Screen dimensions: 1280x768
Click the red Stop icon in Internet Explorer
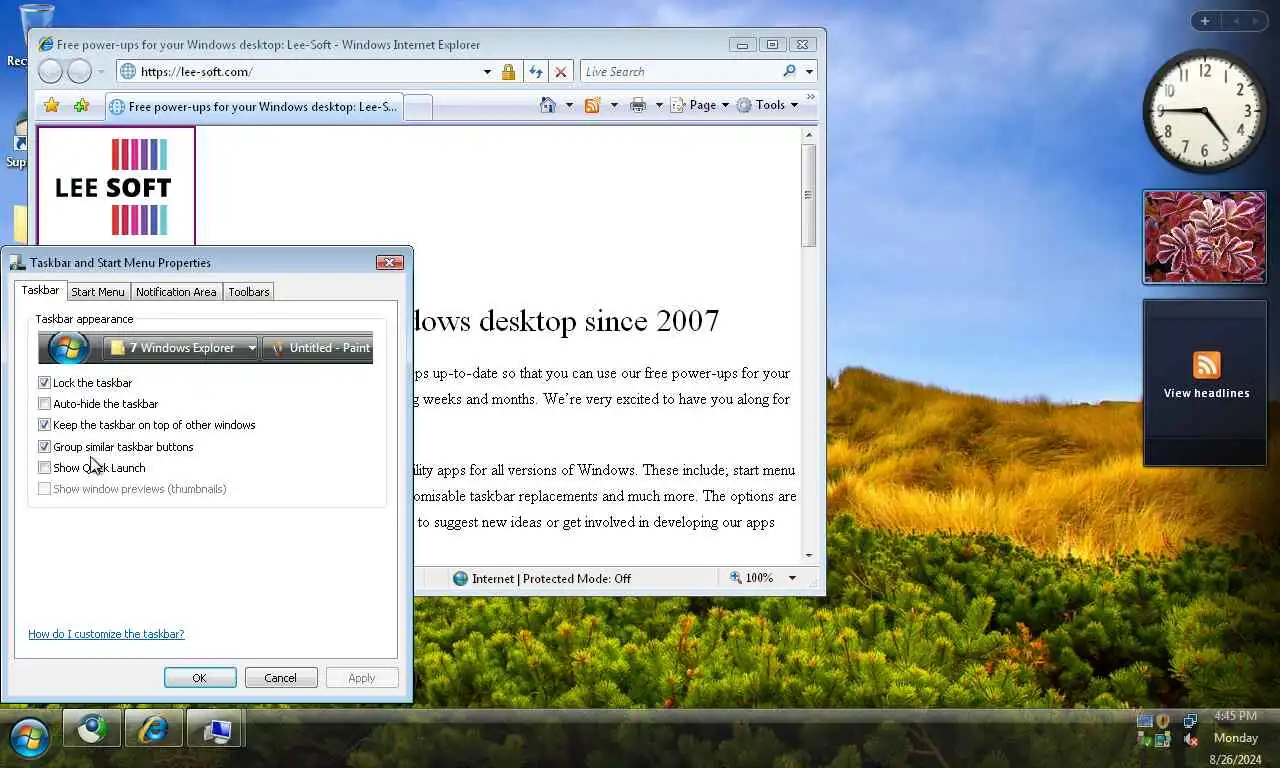click(560, 72)
